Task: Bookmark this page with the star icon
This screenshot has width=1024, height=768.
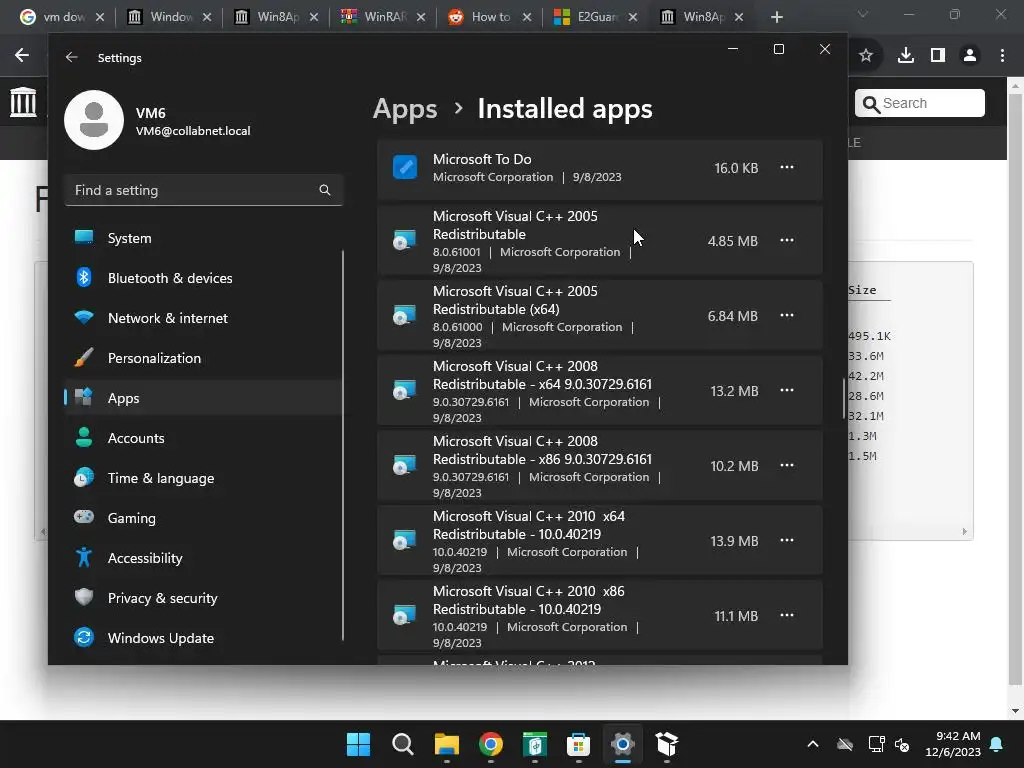Action: (866, 56)
